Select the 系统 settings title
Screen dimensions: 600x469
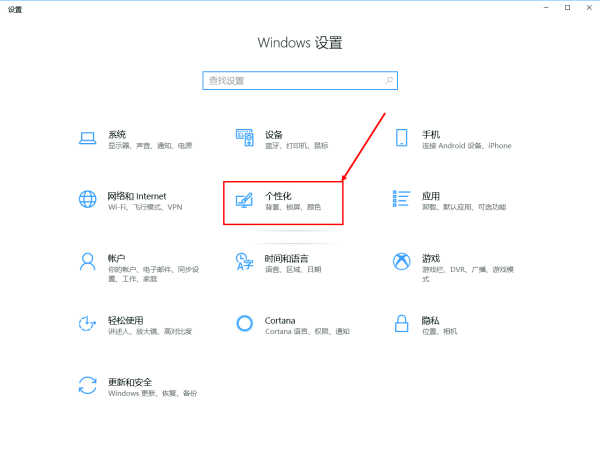tap(117, 134)
